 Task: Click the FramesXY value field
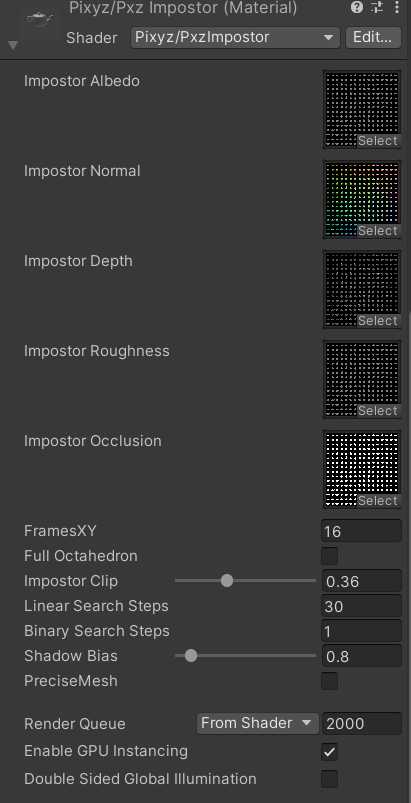coord(361,531)
